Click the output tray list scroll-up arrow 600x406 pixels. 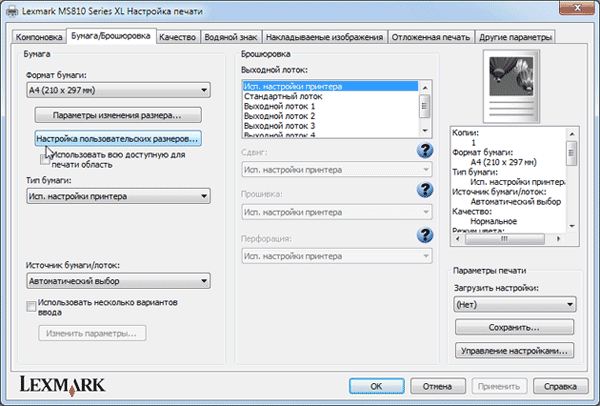pos(425,88)
